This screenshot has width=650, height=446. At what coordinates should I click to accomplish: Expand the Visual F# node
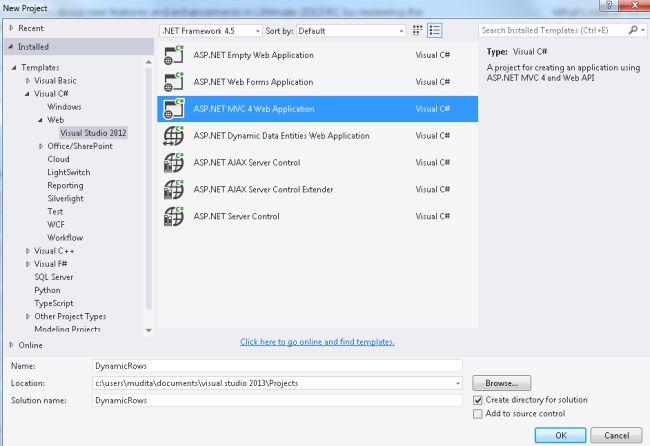click(28, 264)
